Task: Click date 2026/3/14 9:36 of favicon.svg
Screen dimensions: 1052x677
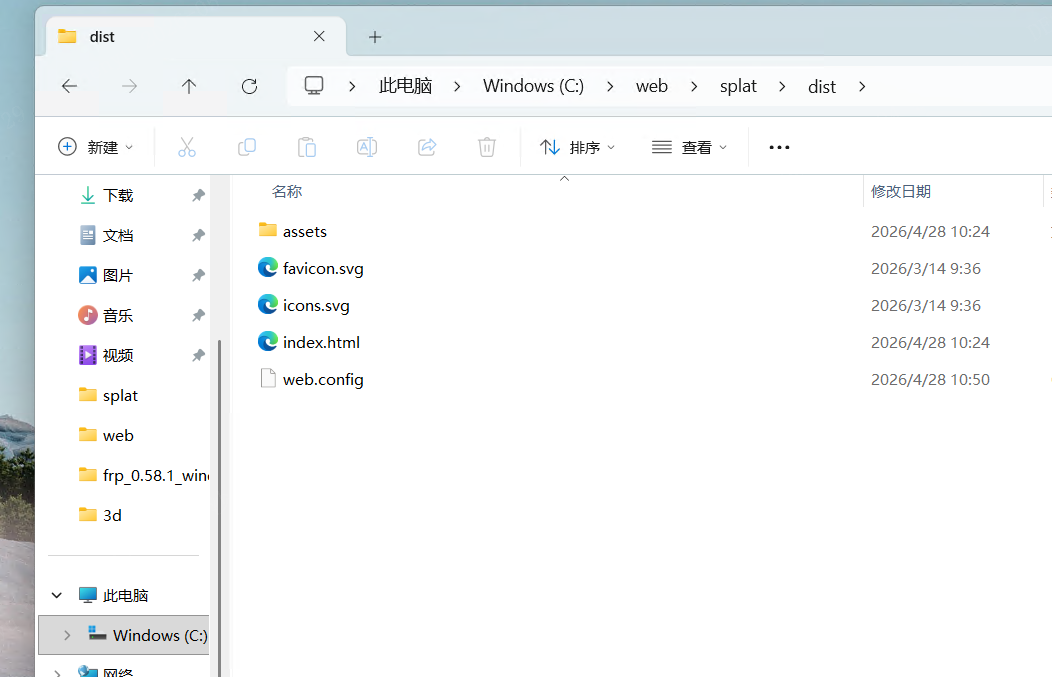Action: point(925,268)
